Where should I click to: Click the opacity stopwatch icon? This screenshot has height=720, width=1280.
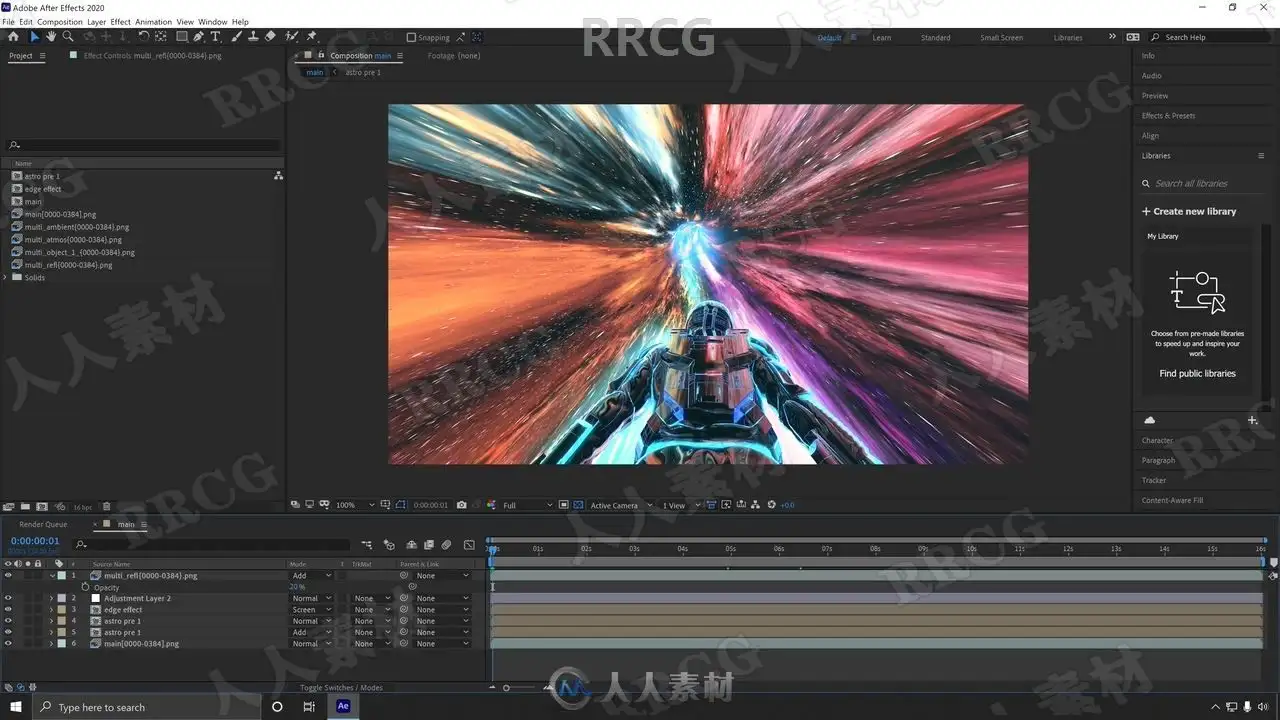[x=85, y=587]
